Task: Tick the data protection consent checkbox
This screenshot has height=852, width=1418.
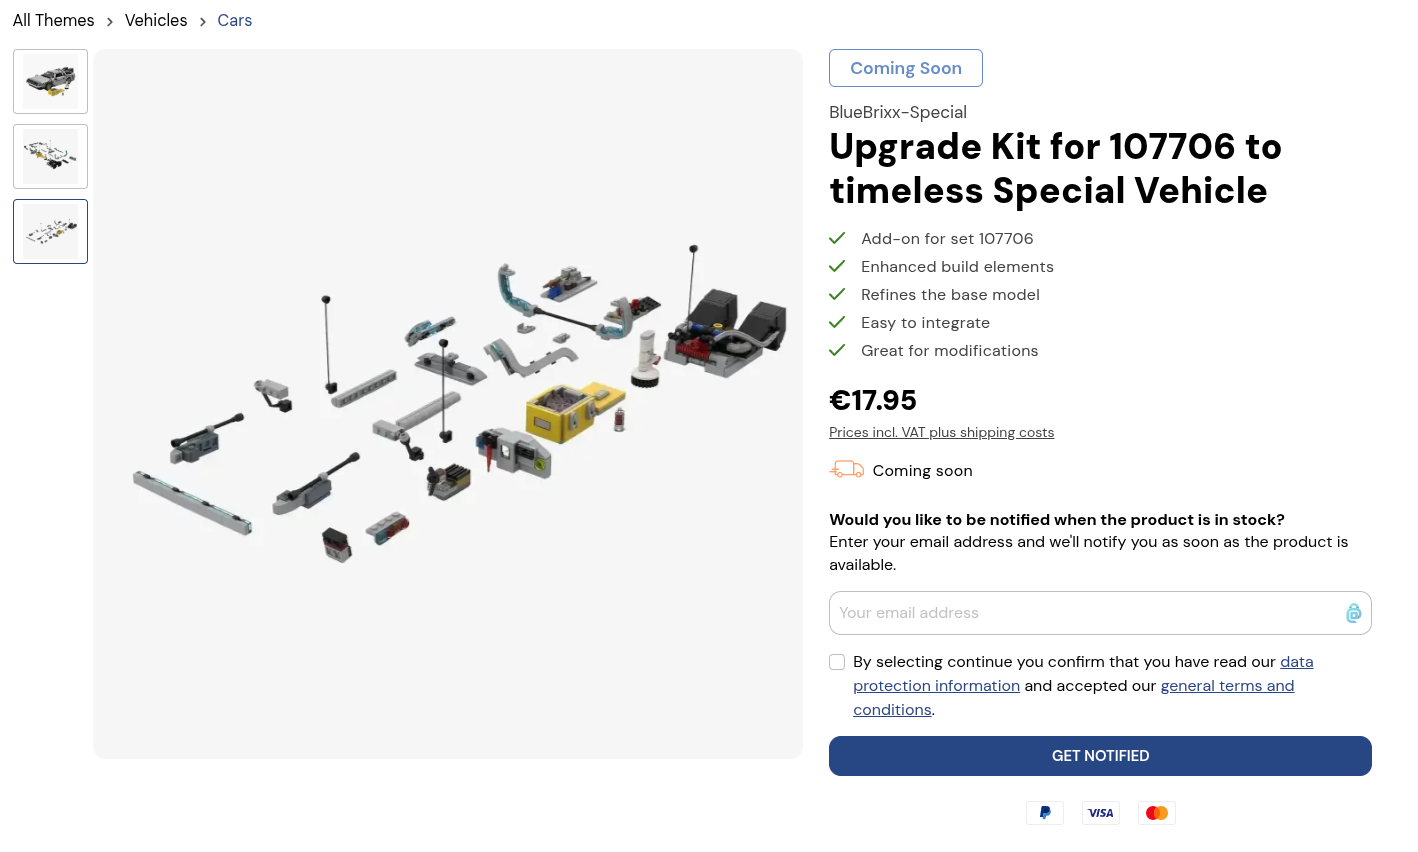Action: (x=837, y=662)
